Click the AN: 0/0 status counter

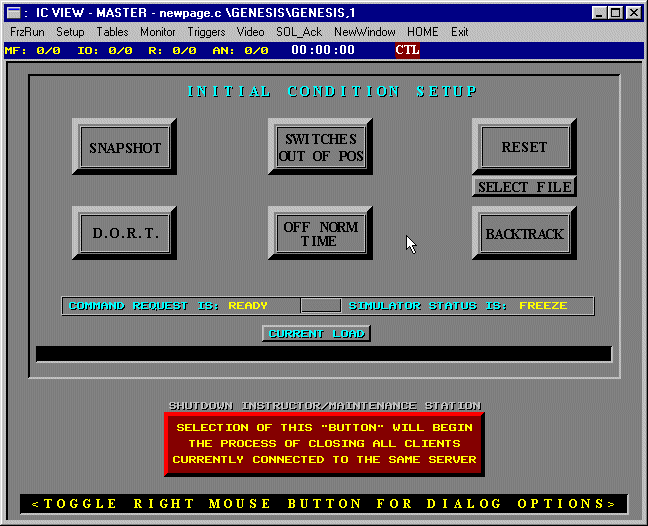point(241,50)
